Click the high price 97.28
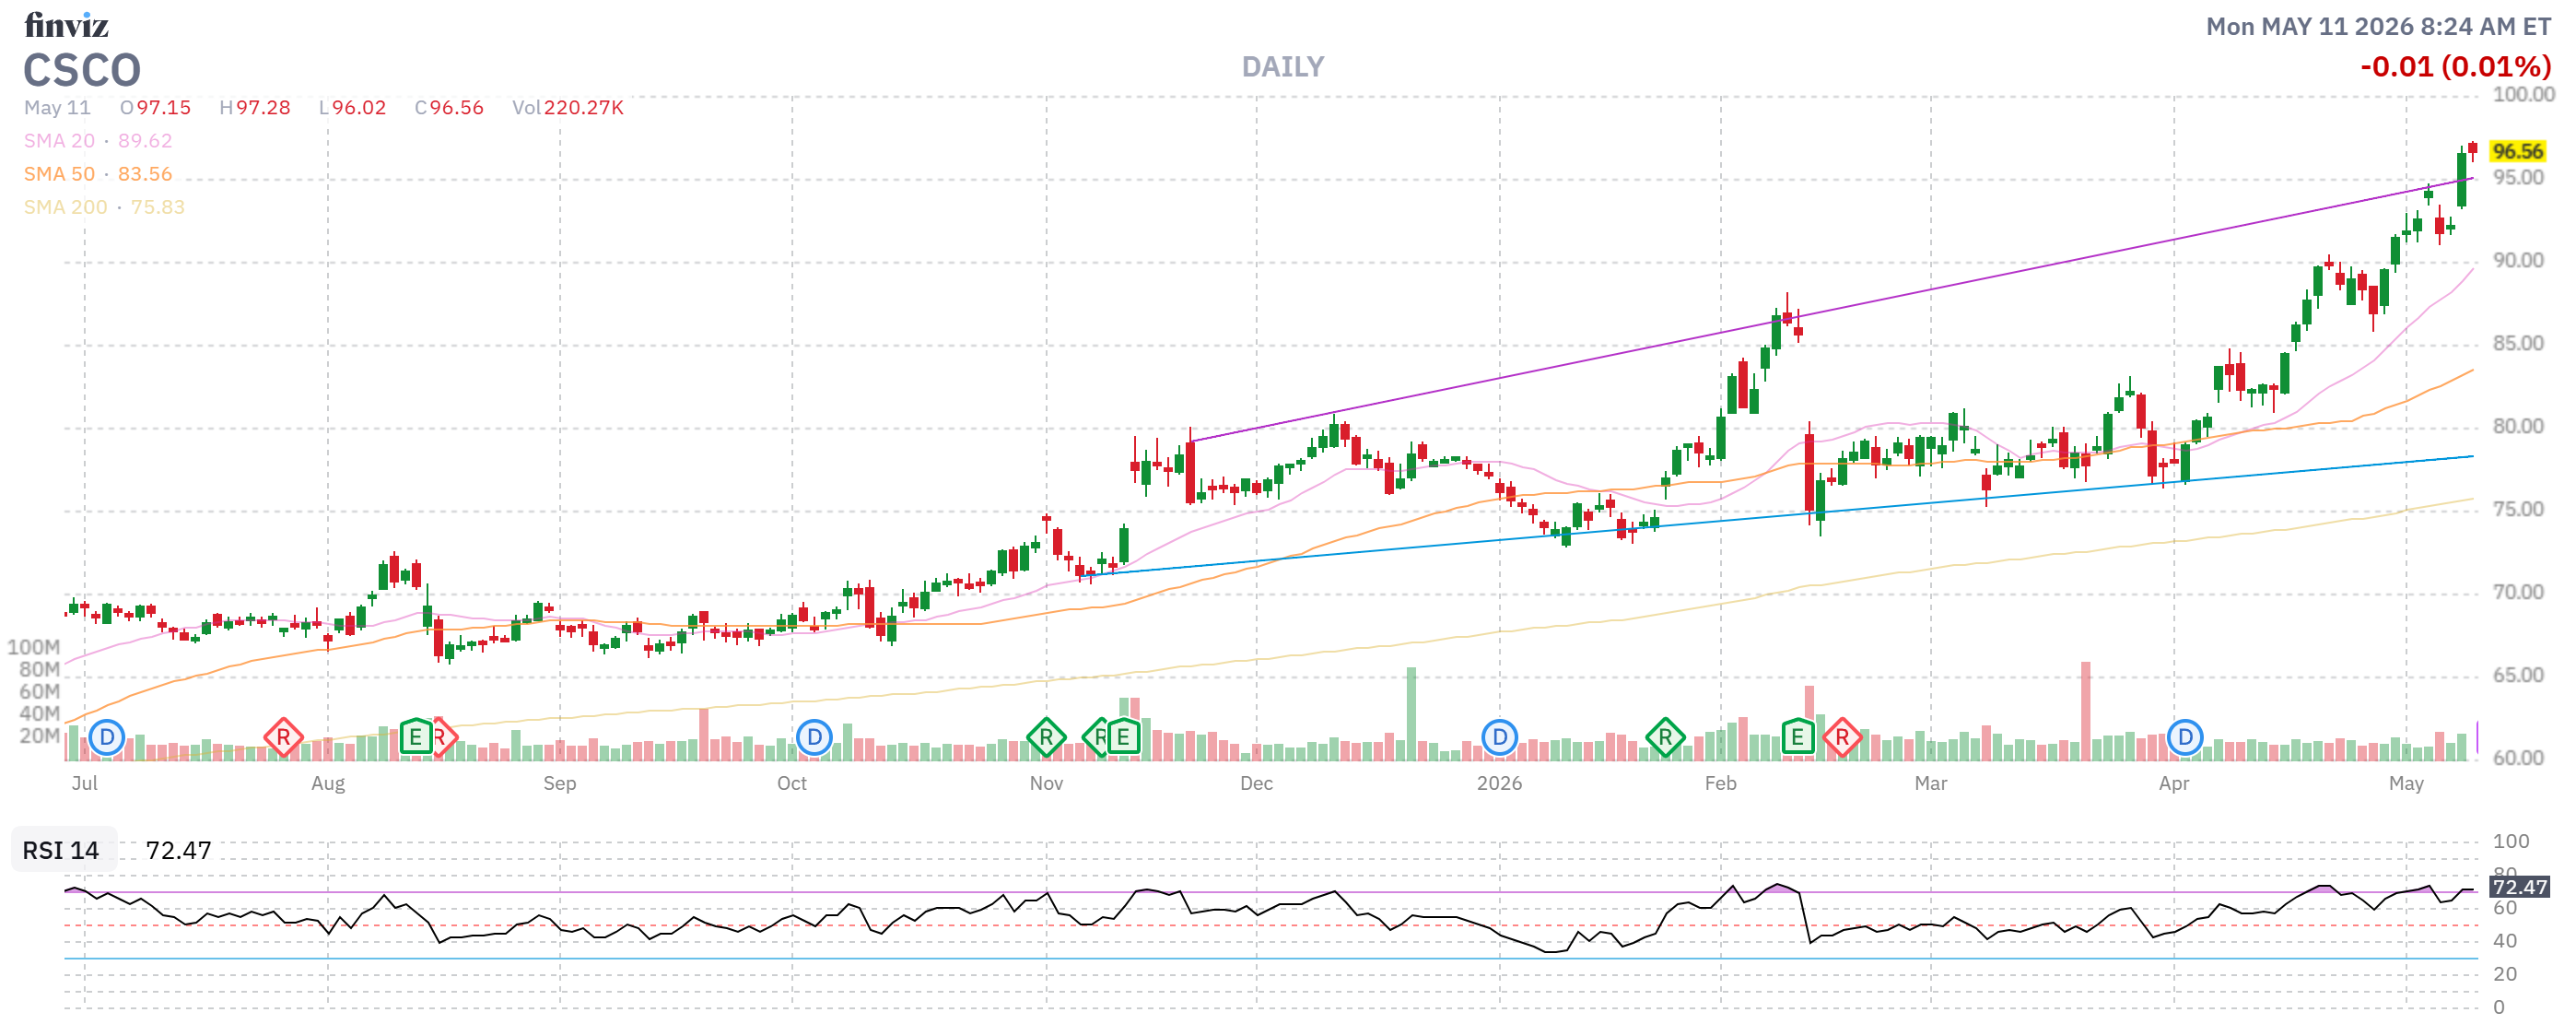The image size is (2576, 1036). tap(263, 108)
